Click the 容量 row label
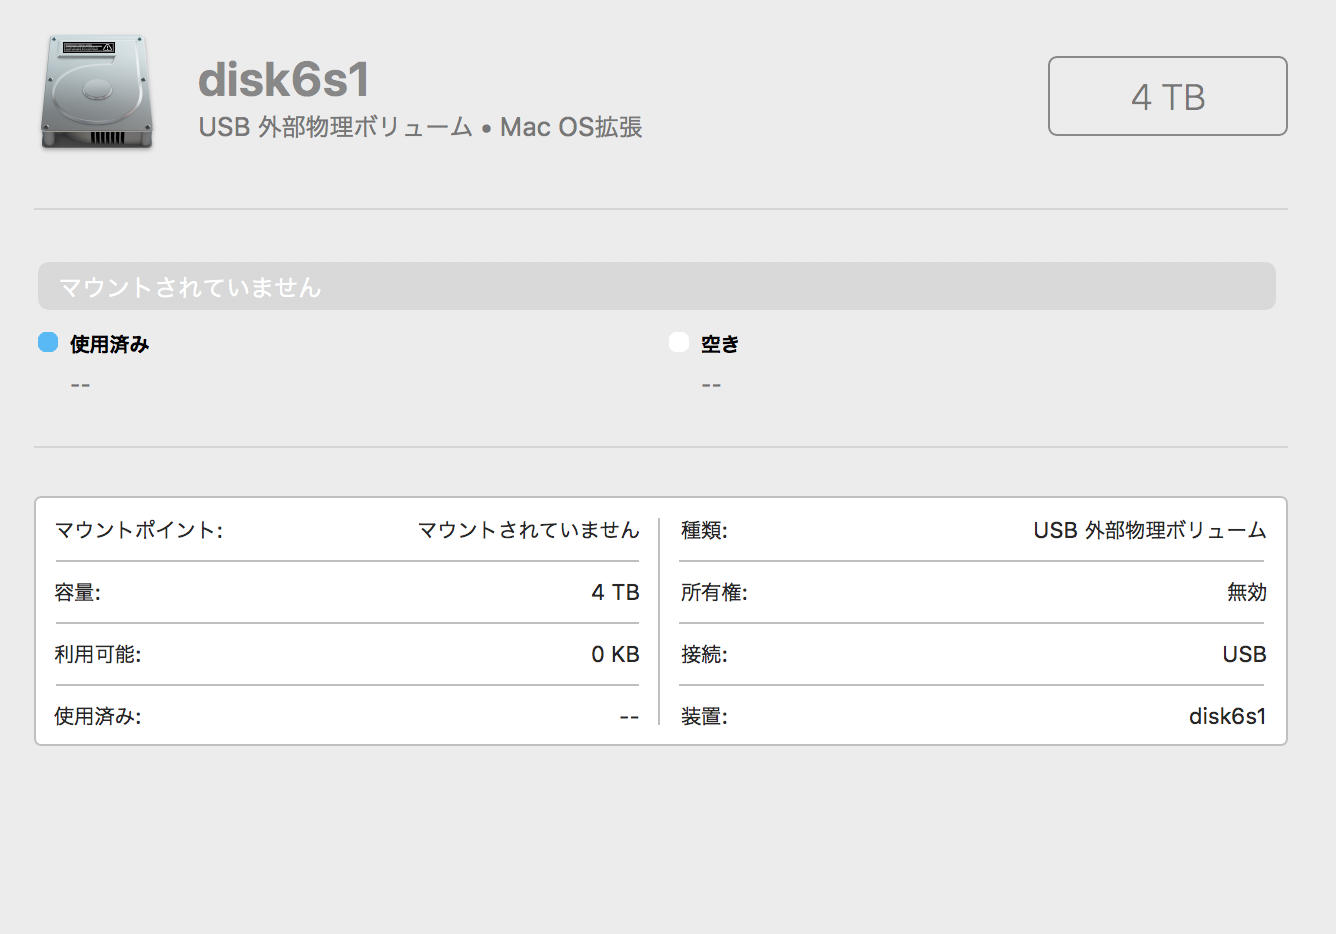Viewport: 1336px width, 934px height. click(78, 593)
